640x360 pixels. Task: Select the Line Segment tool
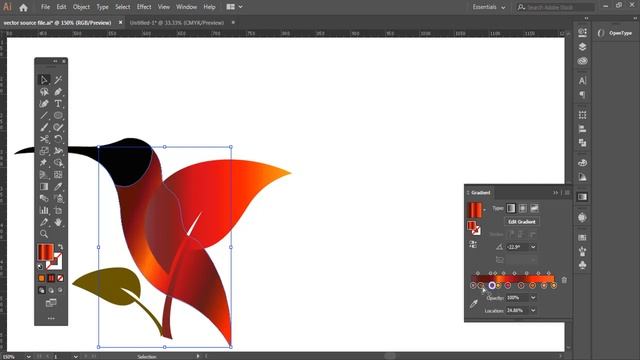coord(44,116)
